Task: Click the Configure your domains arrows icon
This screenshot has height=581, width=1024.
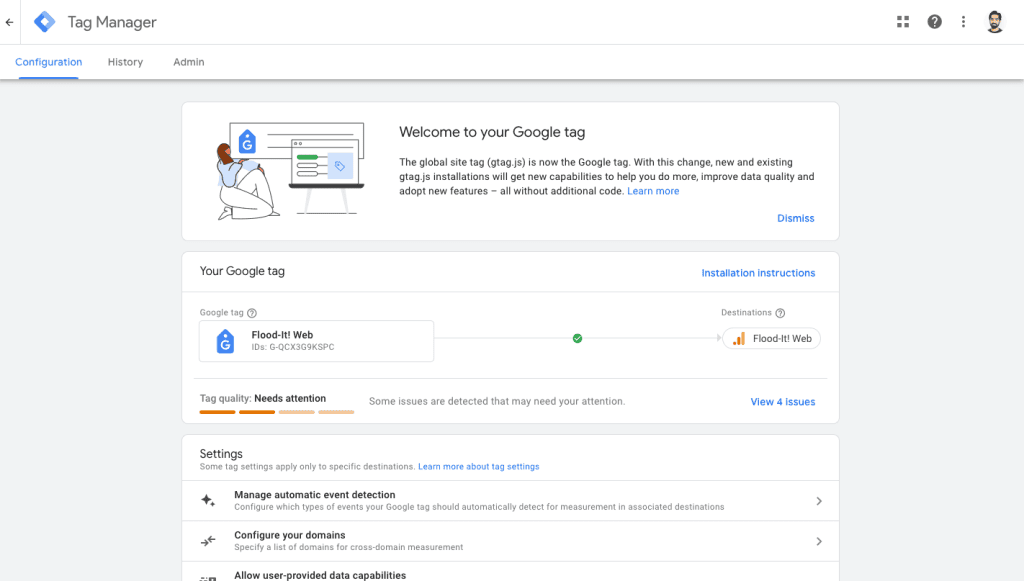Action: pos(209,541)
